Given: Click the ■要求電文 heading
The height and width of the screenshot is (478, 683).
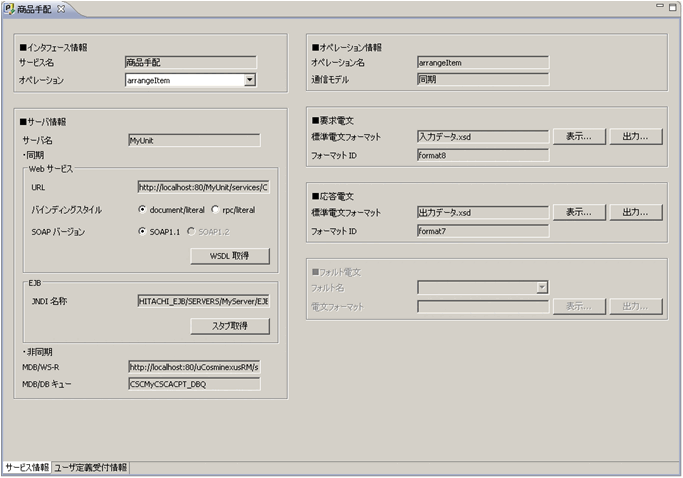Looking at the screenshot, I should pos(333,120).
